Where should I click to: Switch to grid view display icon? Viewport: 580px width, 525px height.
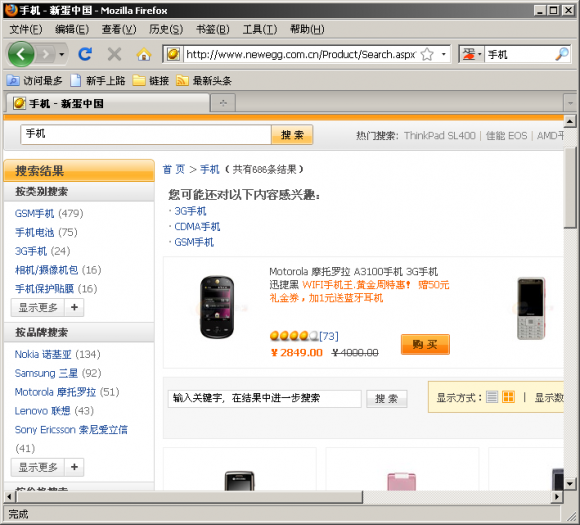[x=508, y=397]
